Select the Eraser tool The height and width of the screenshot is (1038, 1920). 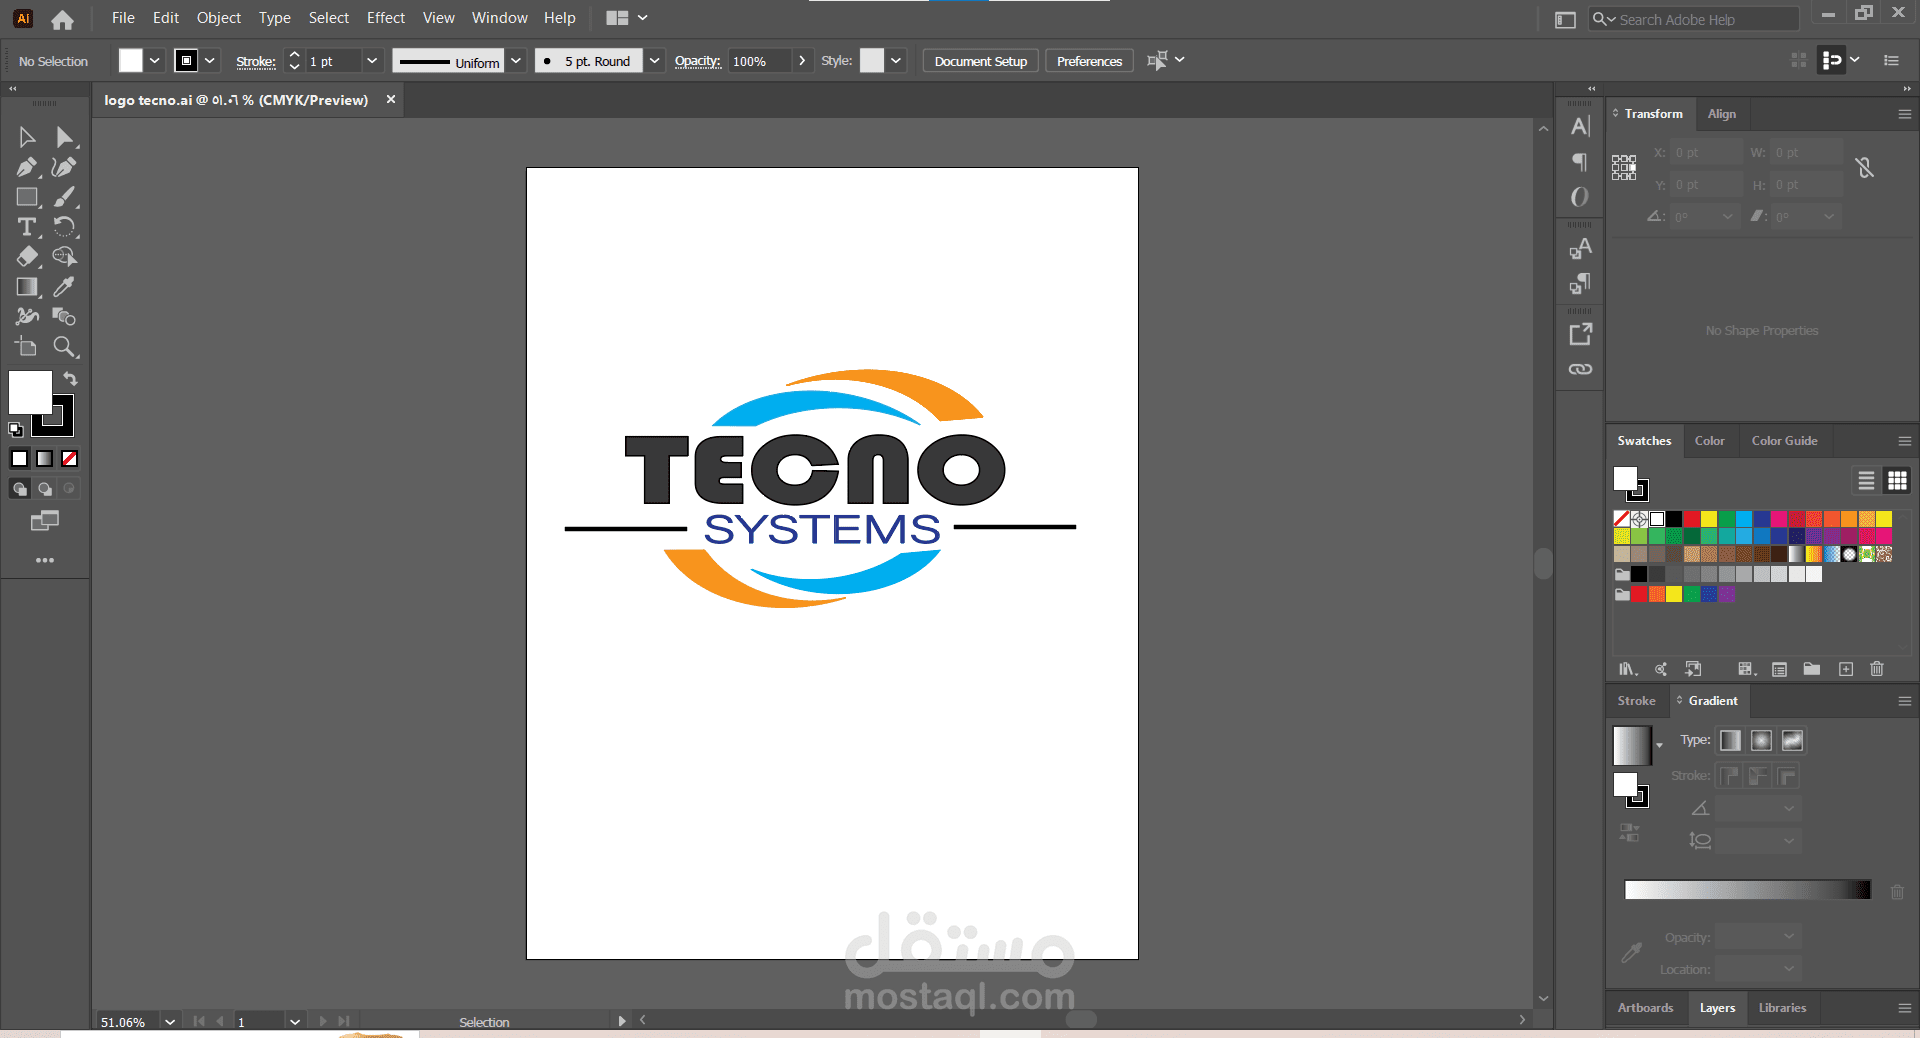coord(27,257)
